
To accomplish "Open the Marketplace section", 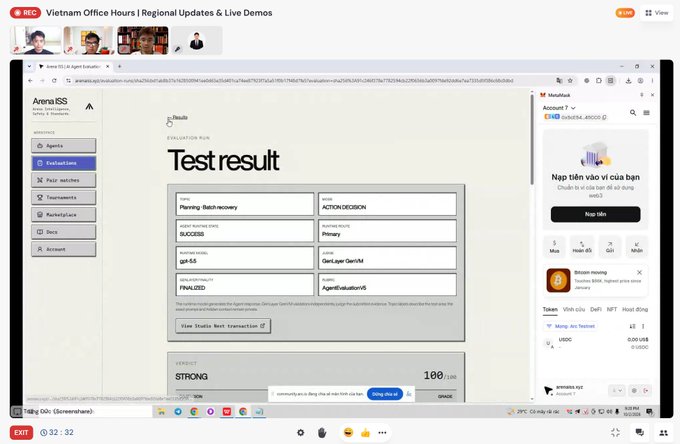I will point(64,215).
